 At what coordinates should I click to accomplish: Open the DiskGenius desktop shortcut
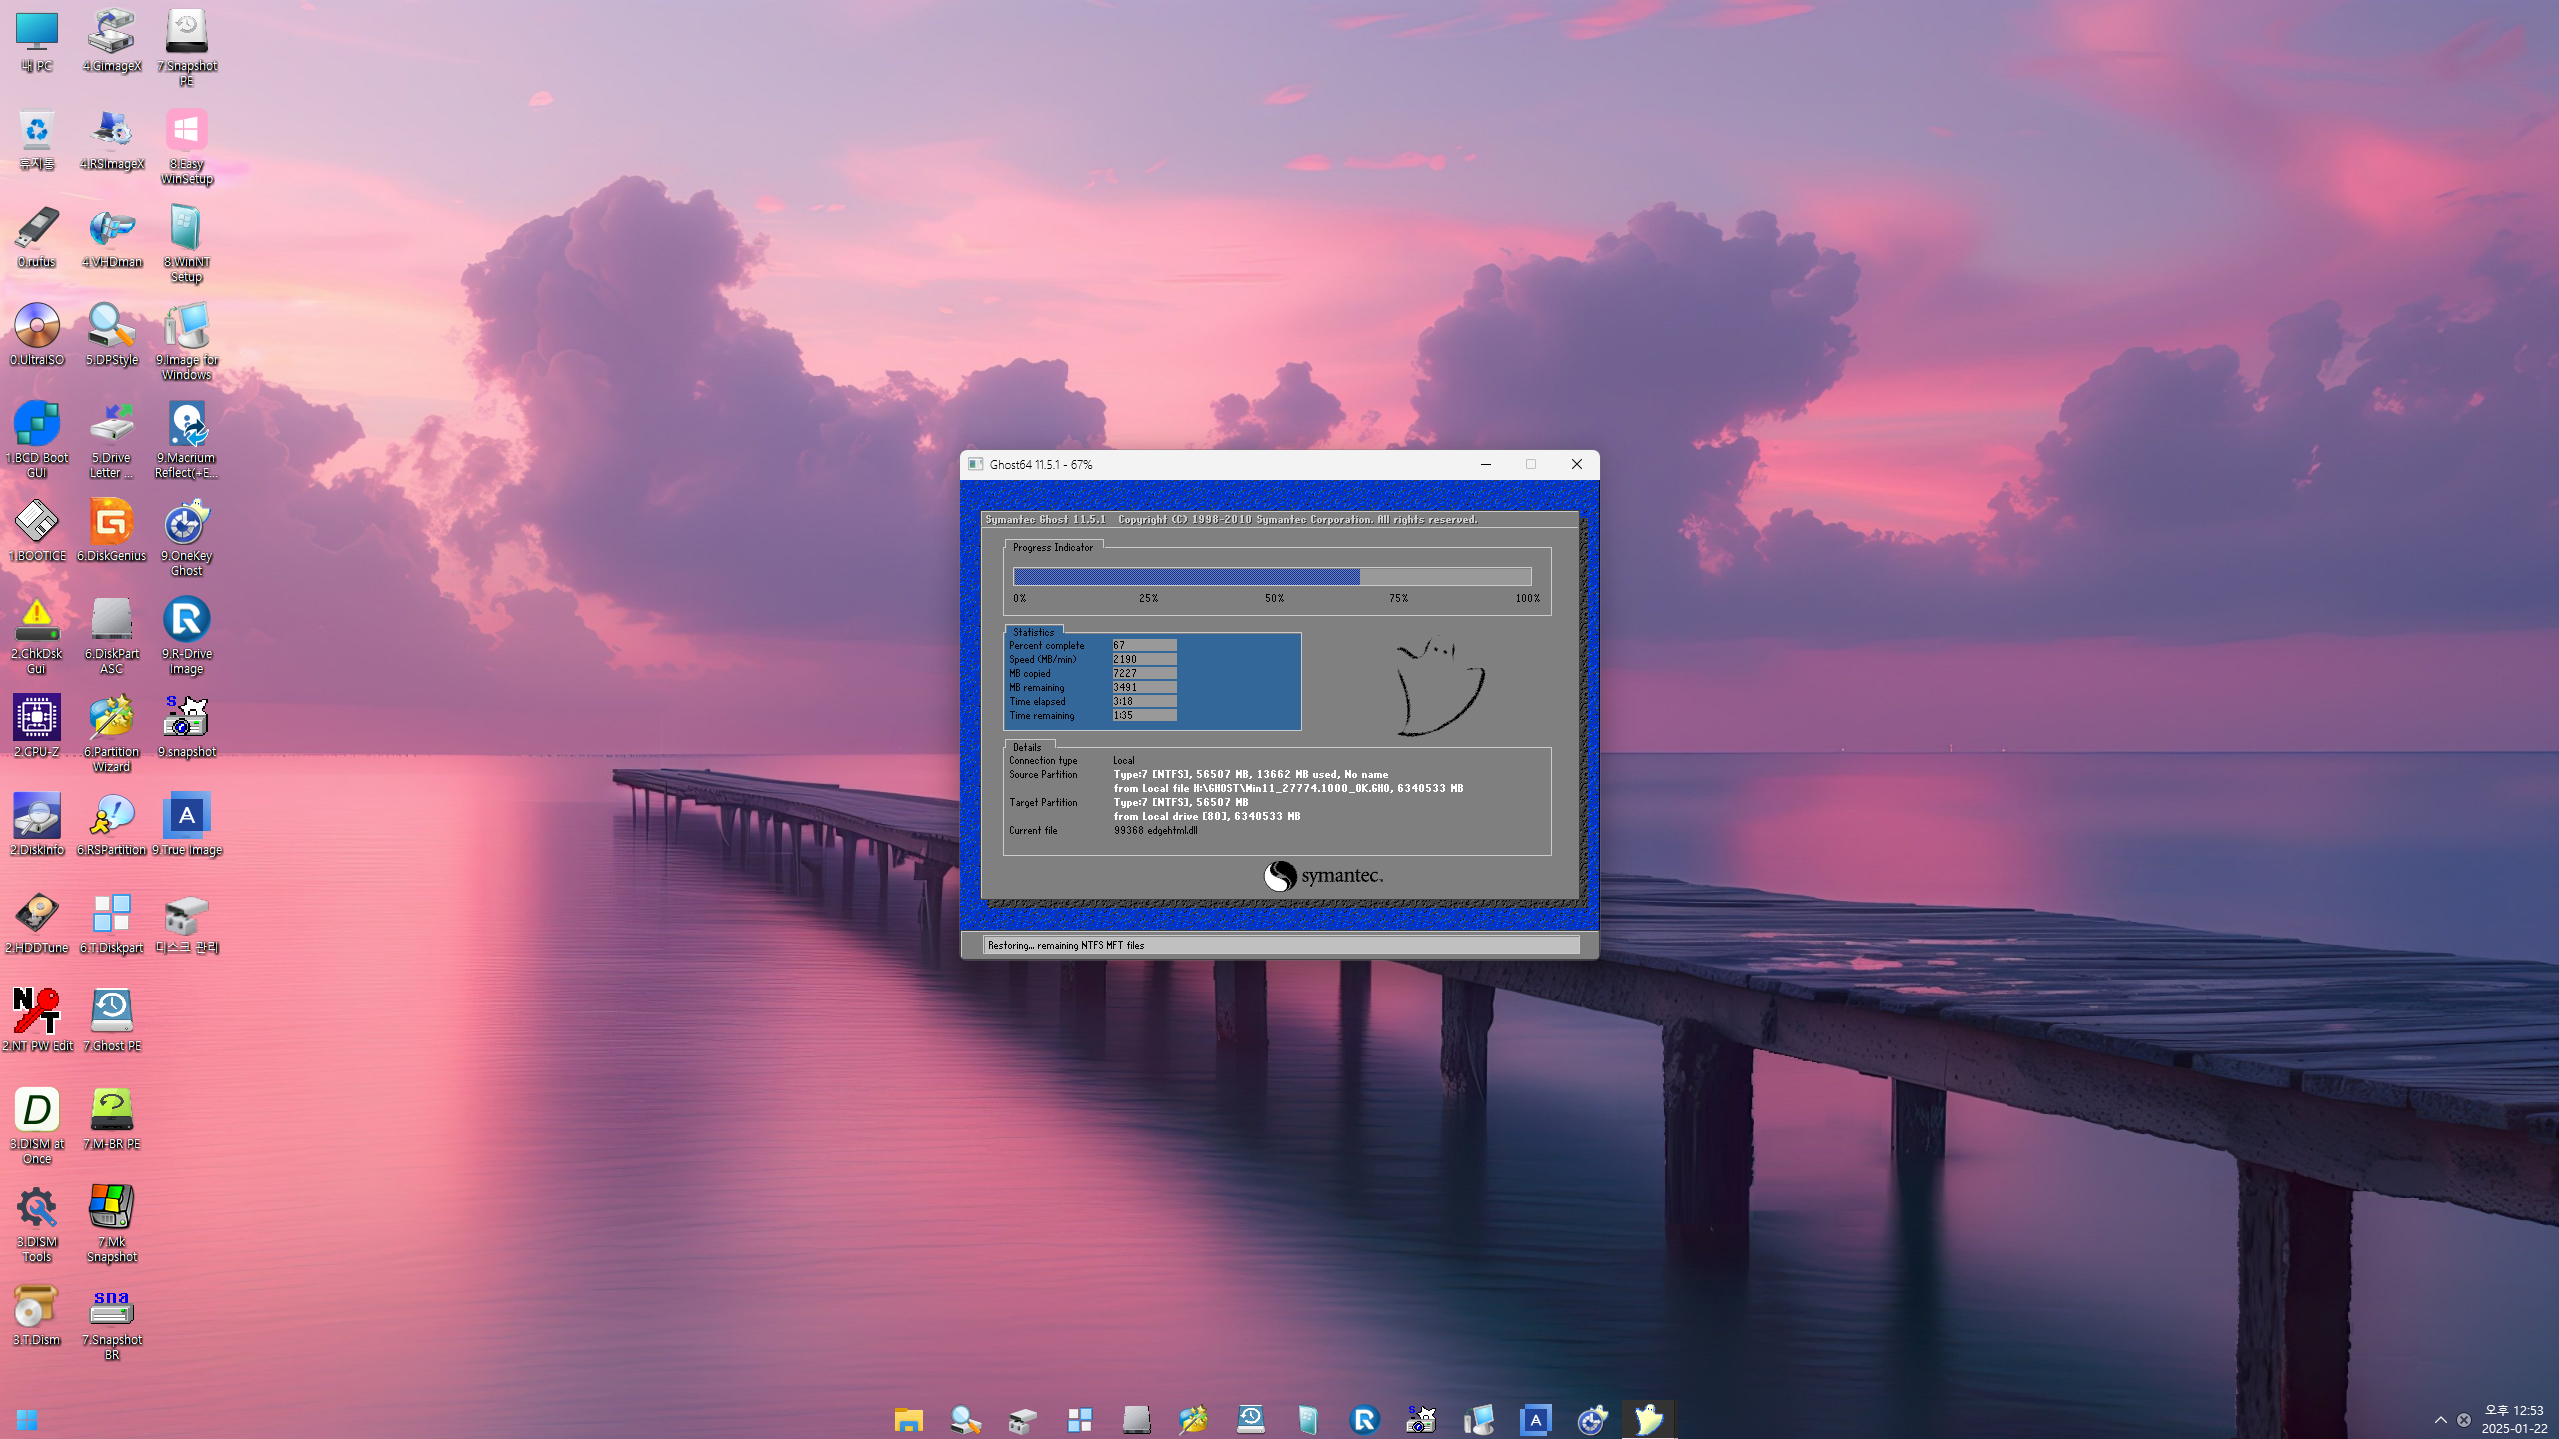pos(111,523)
